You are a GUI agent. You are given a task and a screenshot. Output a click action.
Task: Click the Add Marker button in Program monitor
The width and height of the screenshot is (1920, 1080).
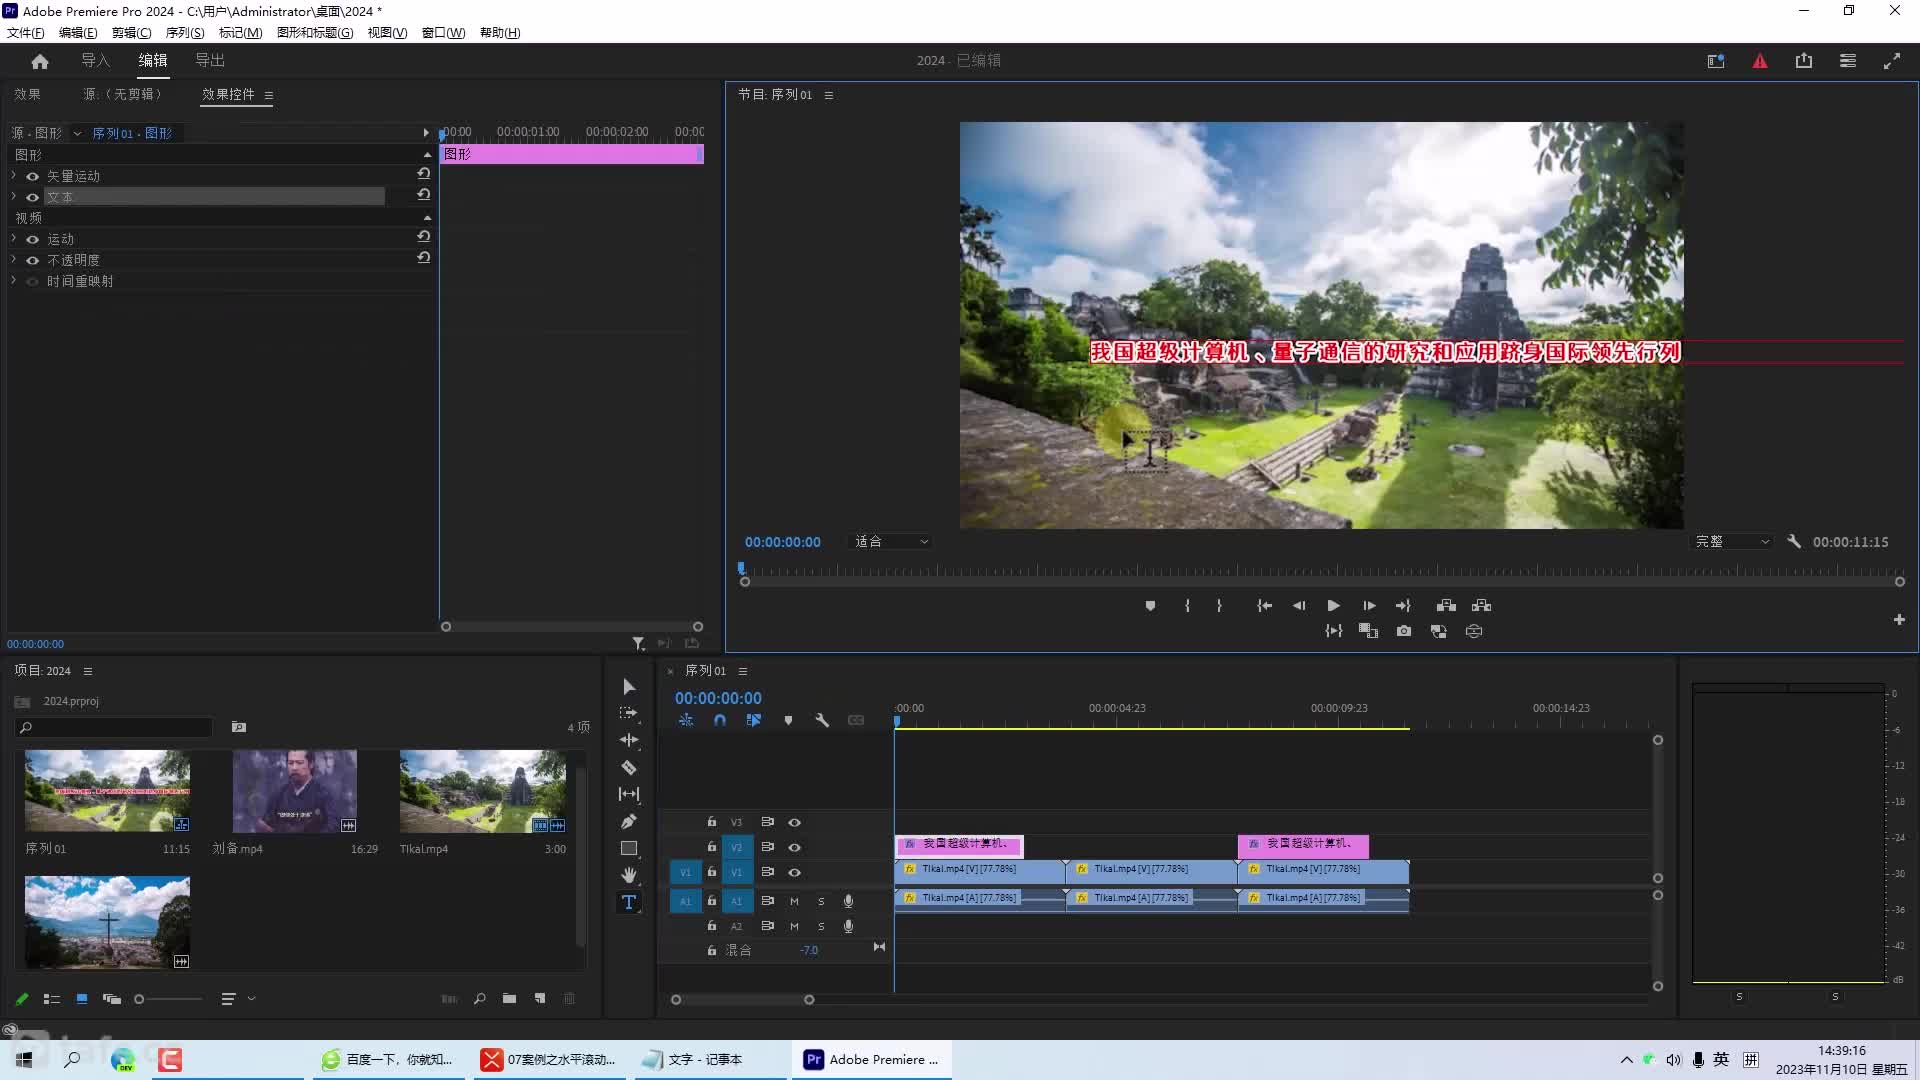pyautogui.click(x=1150, y=605)
